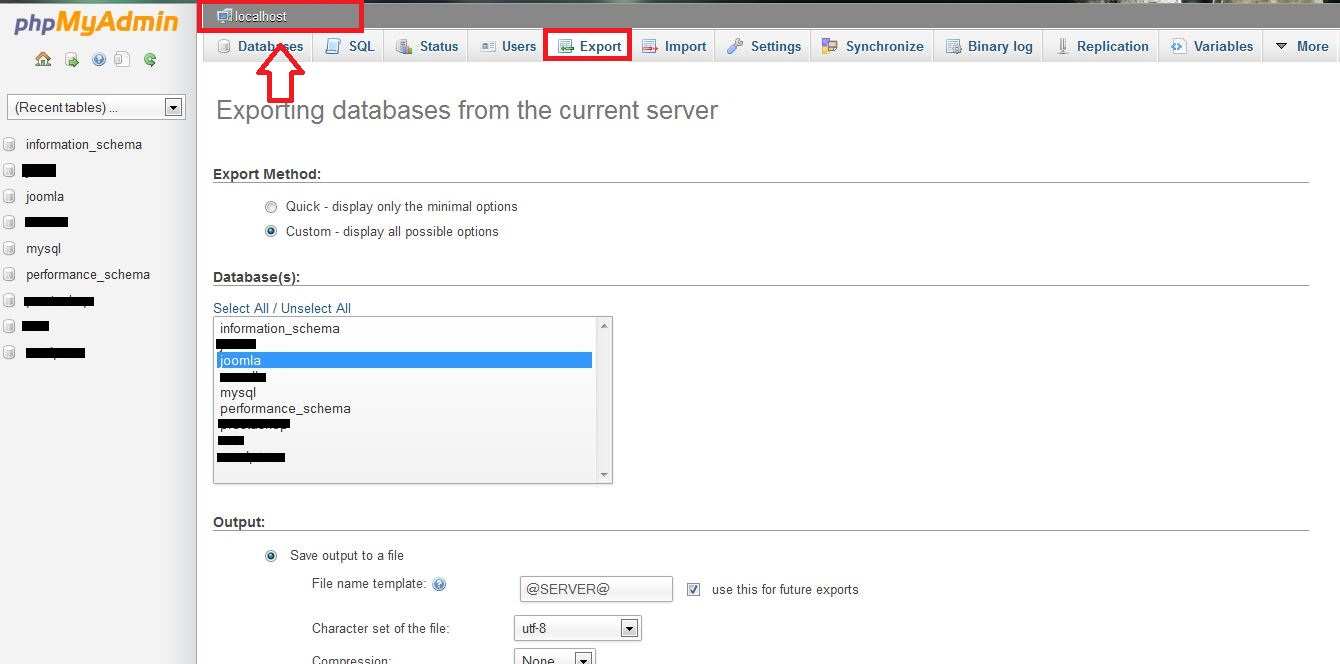Screen dimensions: 1340x664
Task: Open the blue question-mark documentation icon in sidebar
Action: point(99,60)
